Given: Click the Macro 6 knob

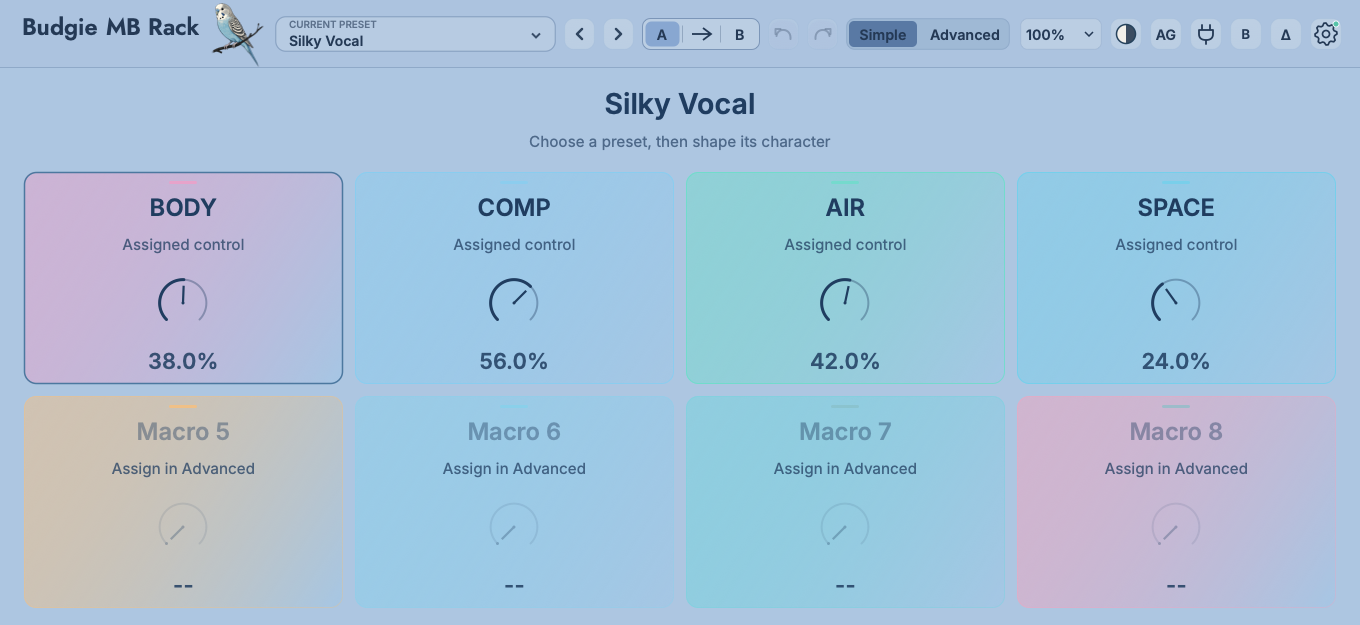Looking at the screenshot, I should [514, 526].
